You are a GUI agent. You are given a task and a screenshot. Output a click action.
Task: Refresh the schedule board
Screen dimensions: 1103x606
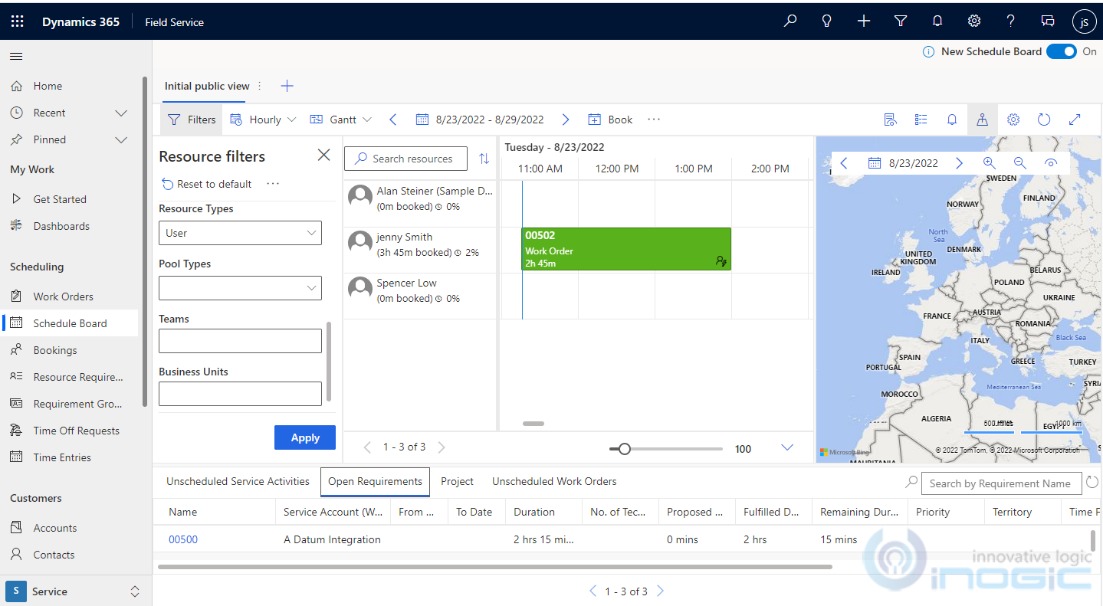tap(1044, 119)
